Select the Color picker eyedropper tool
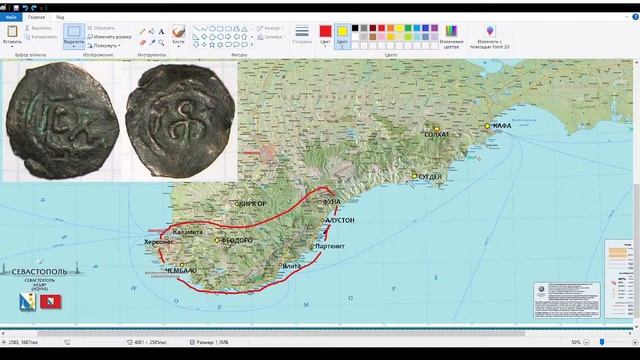Viewport: 640px width, 360px height. coord(152,42)
